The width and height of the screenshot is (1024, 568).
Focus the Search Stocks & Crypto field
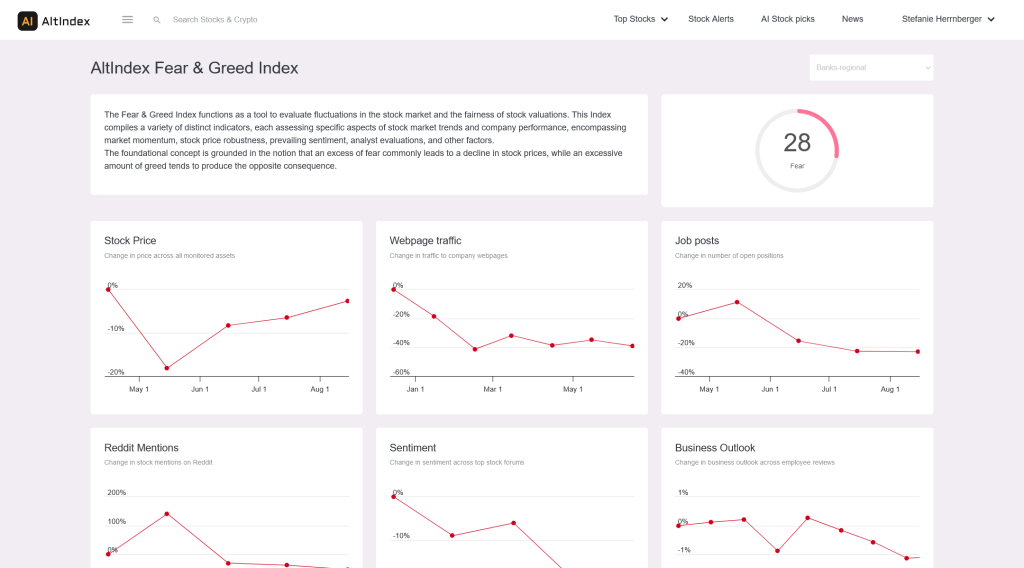click(215, 20)
